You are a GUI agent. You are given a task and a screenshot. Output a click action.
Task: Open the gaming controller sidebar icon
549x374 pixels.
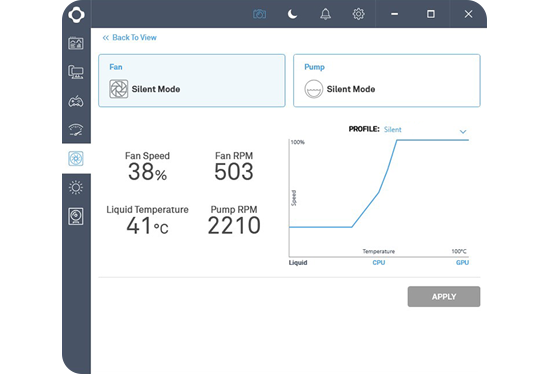(x=76, y=102)
